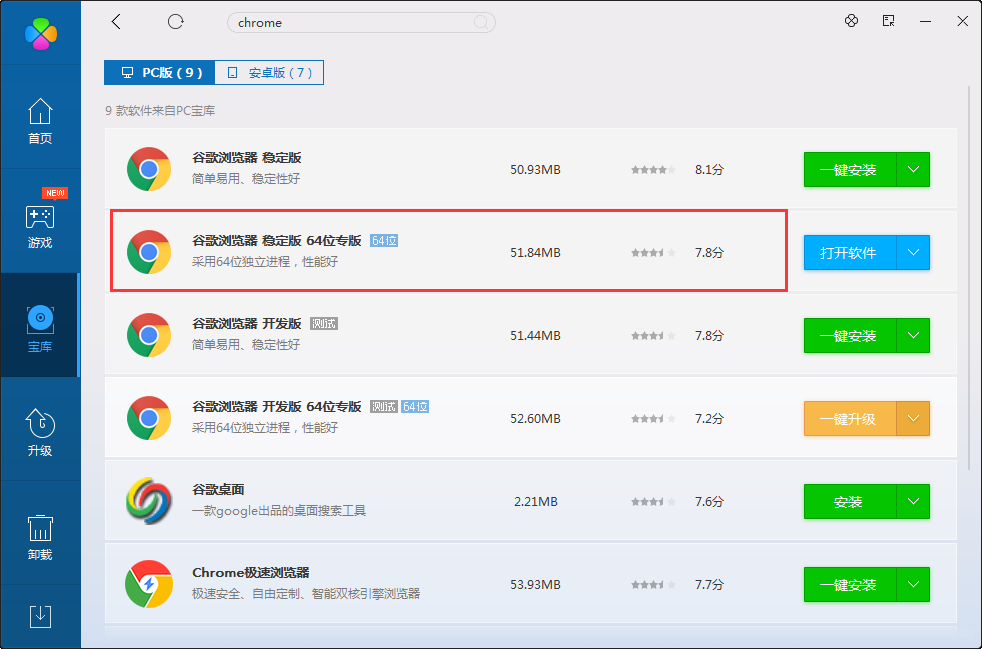Expand install options for 谷歌桌面

tap(913, 502)
